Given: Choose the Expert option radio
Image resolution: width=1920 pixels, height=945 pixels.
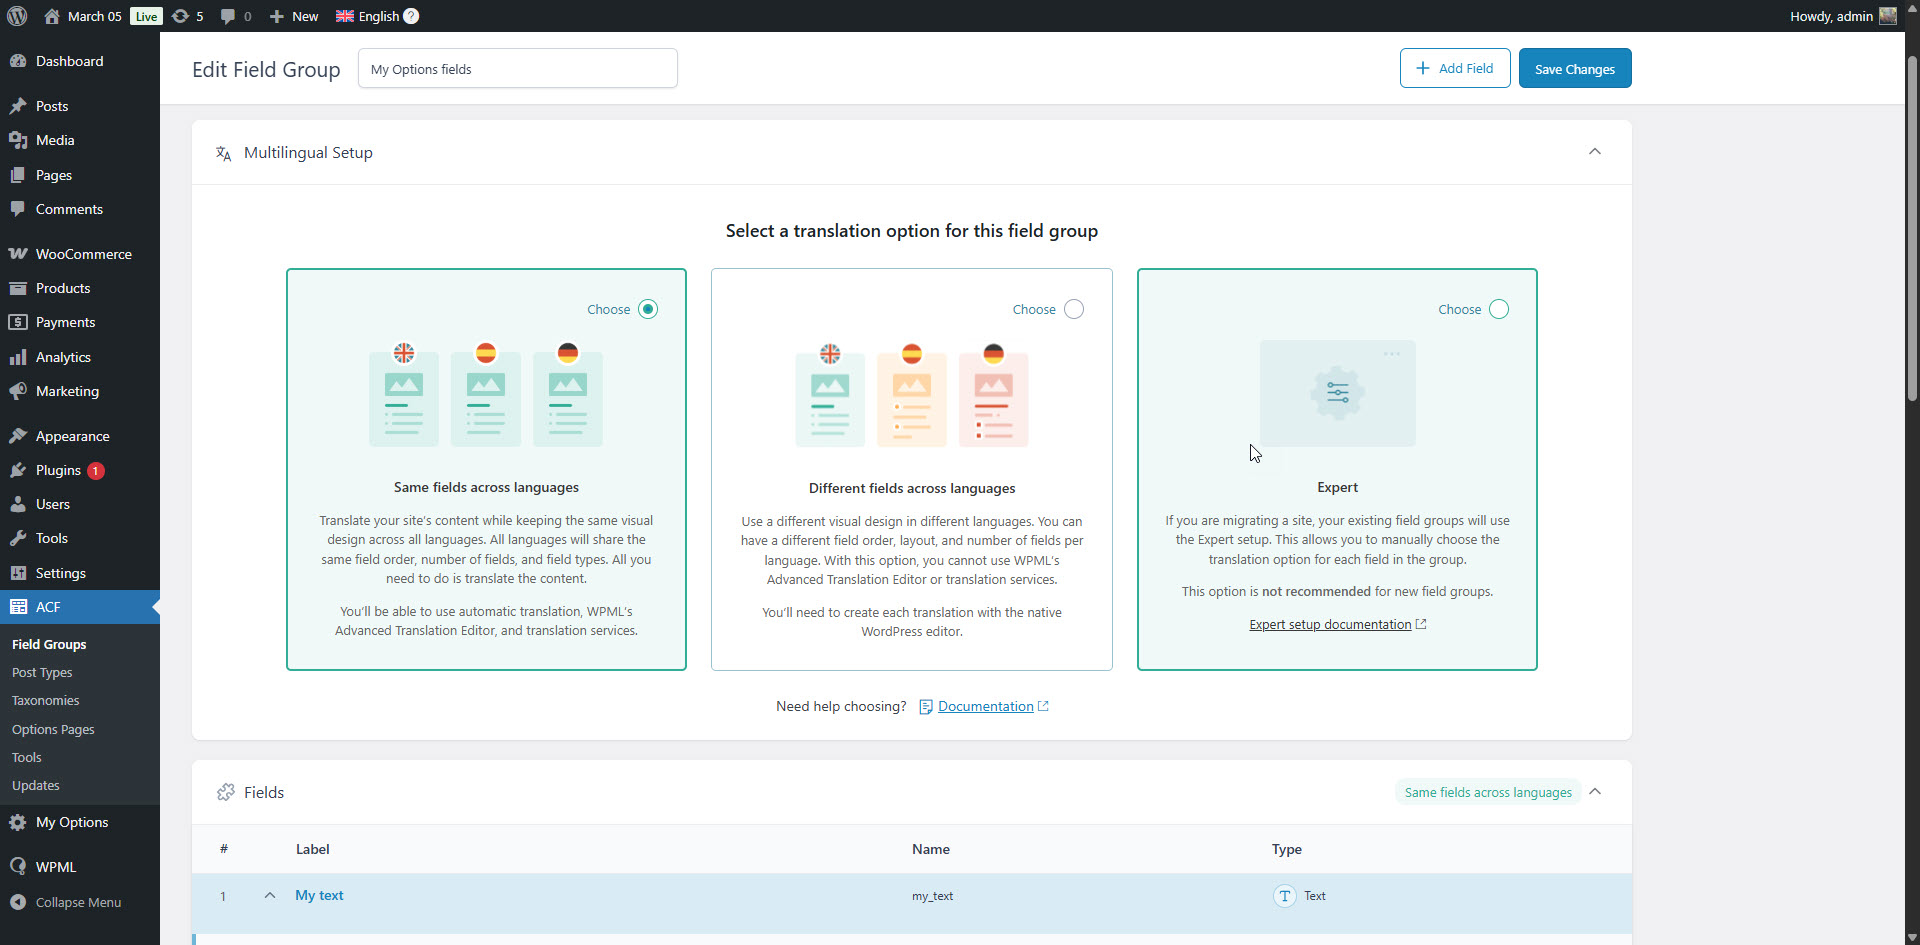Looking at the screenshot, I should 1499,309.
